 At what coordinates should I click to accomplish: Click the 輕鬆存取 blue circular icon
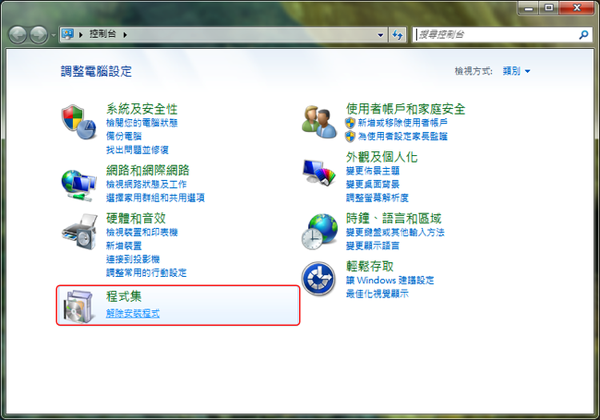[318, 279]
